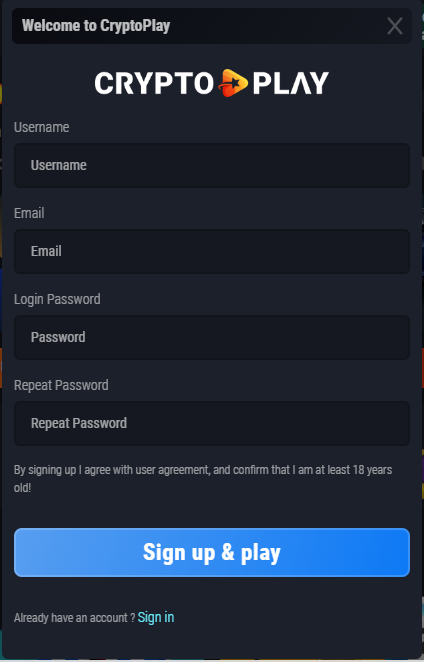The width and height of the screenshot is (424, 662).
Task: Click the word old! ending the agreement note
Action: (x=22, y=488)
